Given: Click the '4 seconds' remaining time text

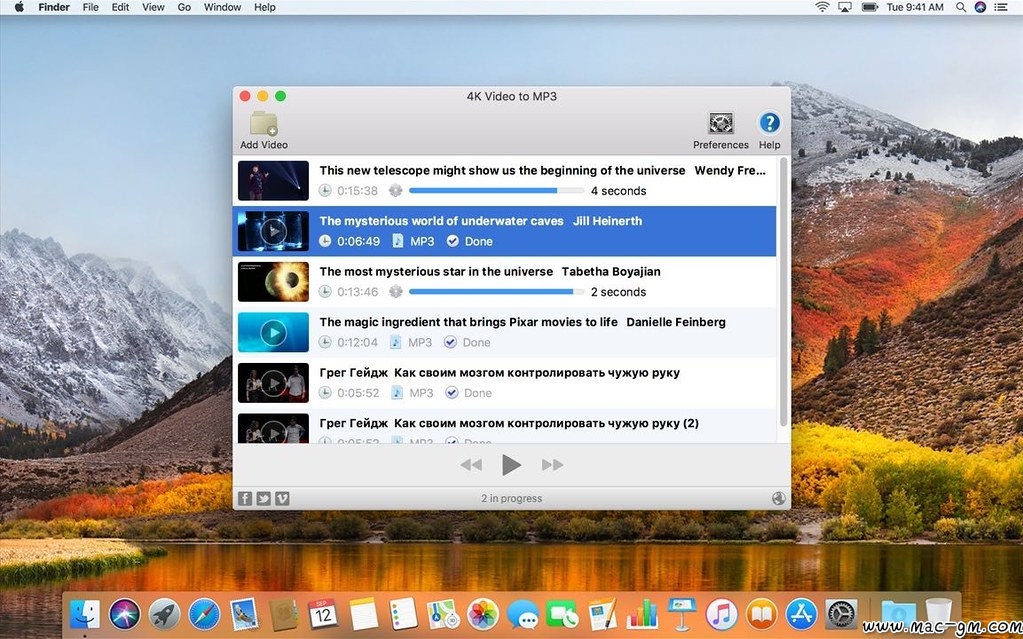Looking at the screenshot, I should click(618, 191).
